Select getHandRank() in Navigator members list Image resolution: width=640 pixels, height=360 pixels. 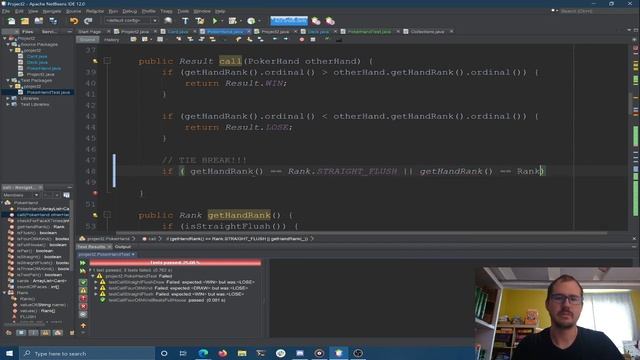(40, 227)
